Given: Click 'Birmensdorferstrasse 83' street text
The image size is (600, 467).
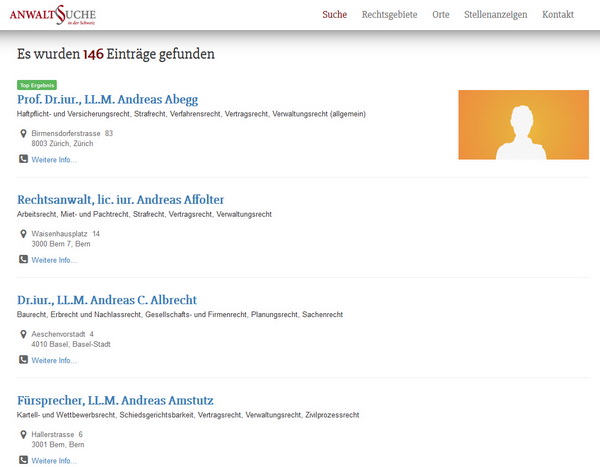Looking at the screenshot, I should [x=72, y=133].
